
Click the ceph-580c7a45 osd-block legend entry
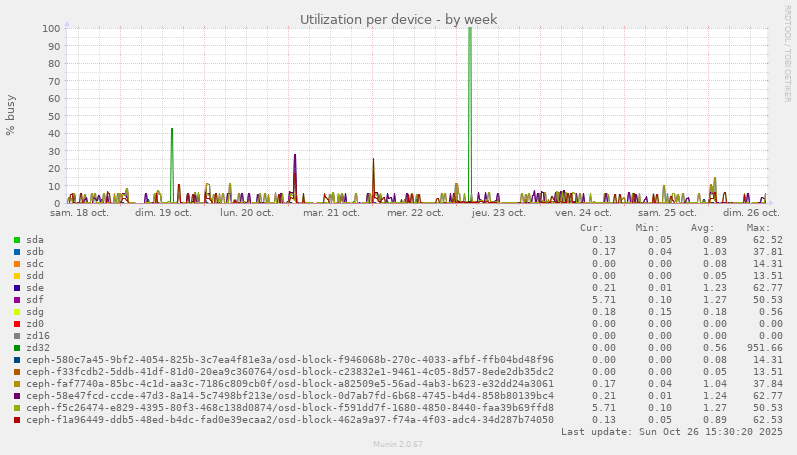tap(289, 360)
